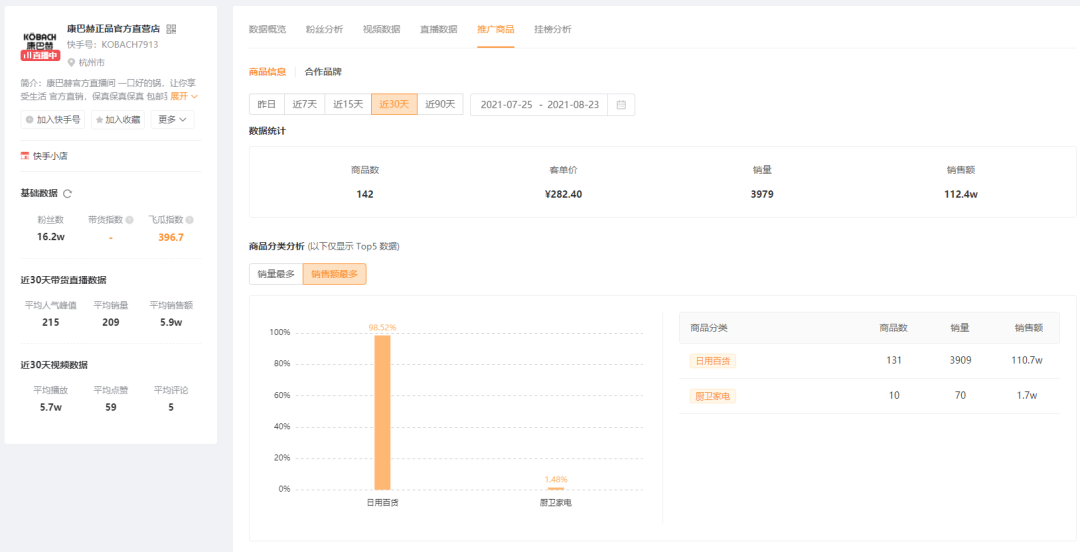Click the 销量 column header in category table
This screenshot has height=552, width=1080.
[x=960, y=328]
